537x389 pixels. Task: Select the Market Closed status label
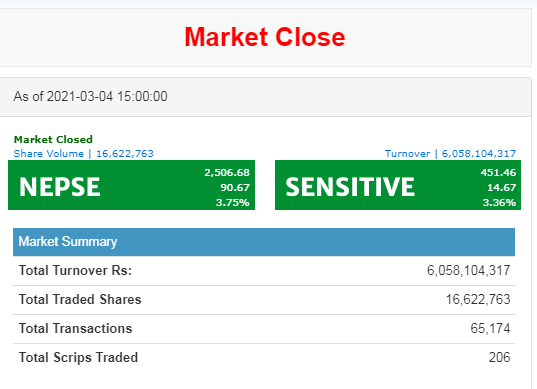click(x=53, y=139)
